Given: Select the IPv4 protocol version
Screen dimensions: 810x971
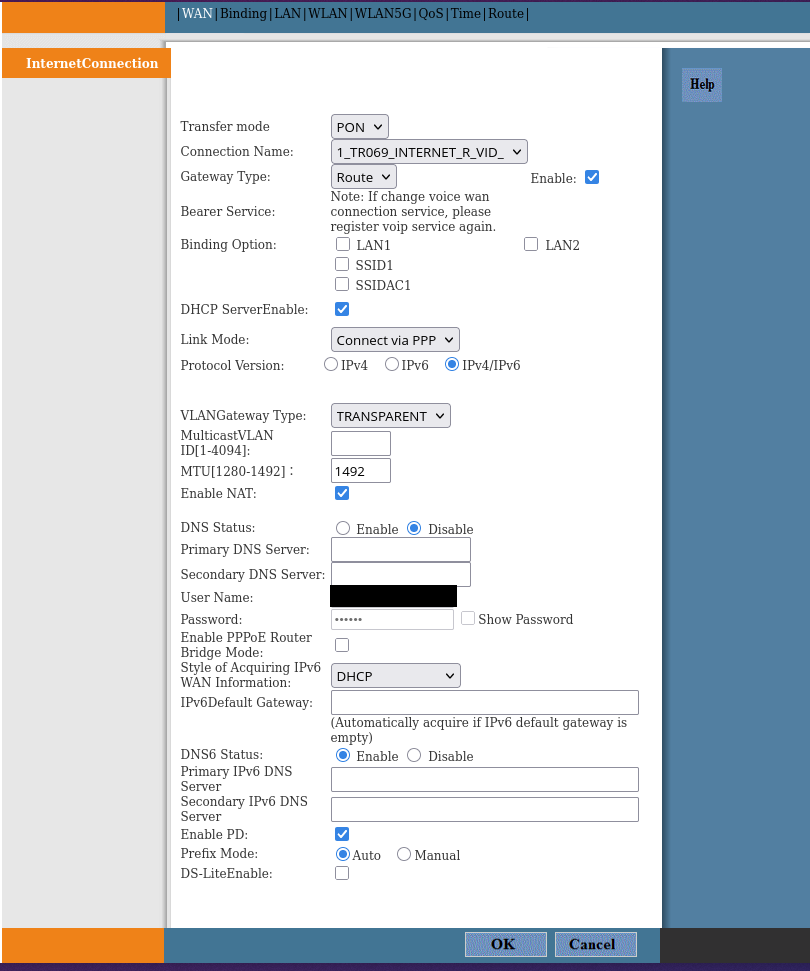Looking at the screenshot, I should click(330, 364).
